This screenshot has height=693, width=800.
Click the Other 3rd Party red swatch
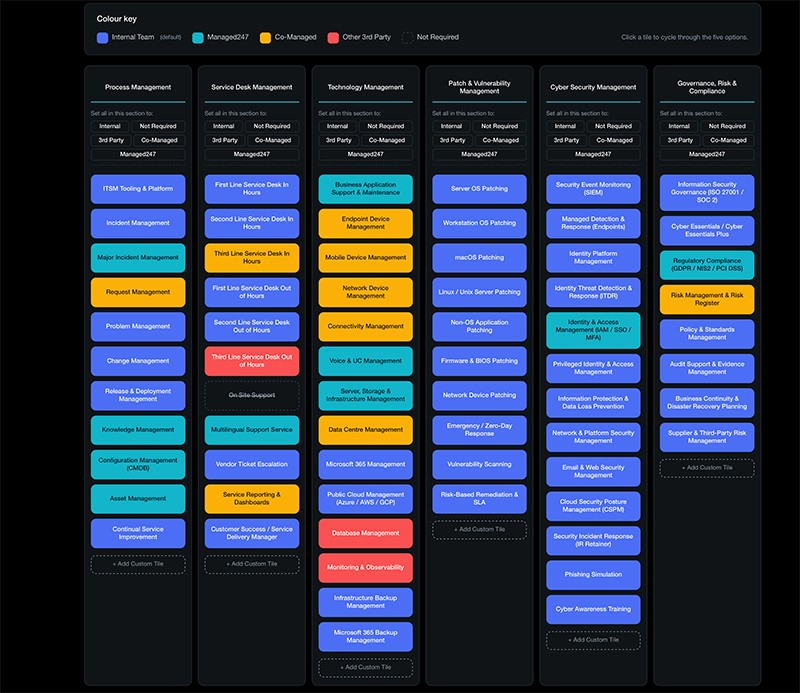[333, 38]
